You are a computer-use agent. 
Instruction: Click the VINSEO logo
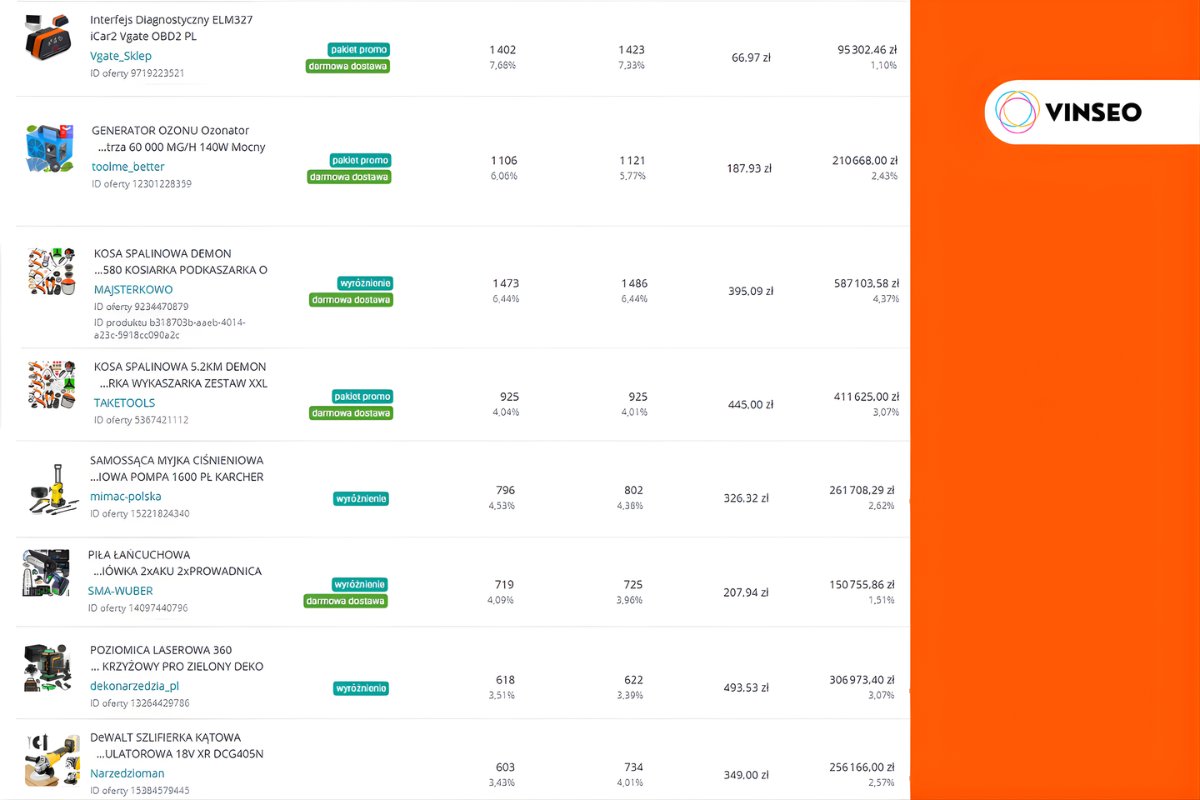(x=1069, y=111)
